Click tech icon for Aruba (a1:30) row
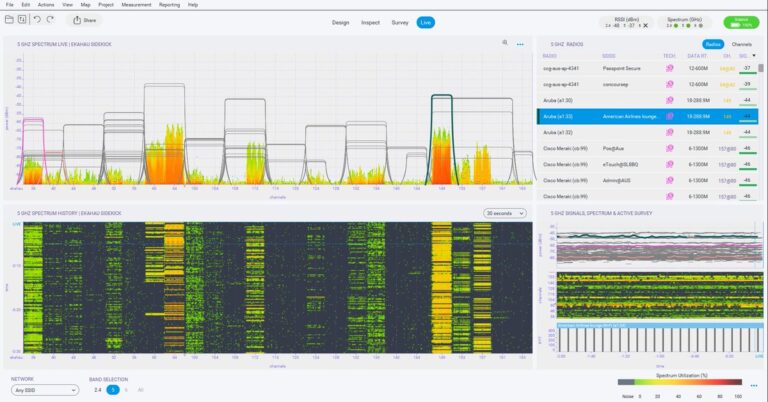This screenshot has width=768, height=402. (669, 100)
